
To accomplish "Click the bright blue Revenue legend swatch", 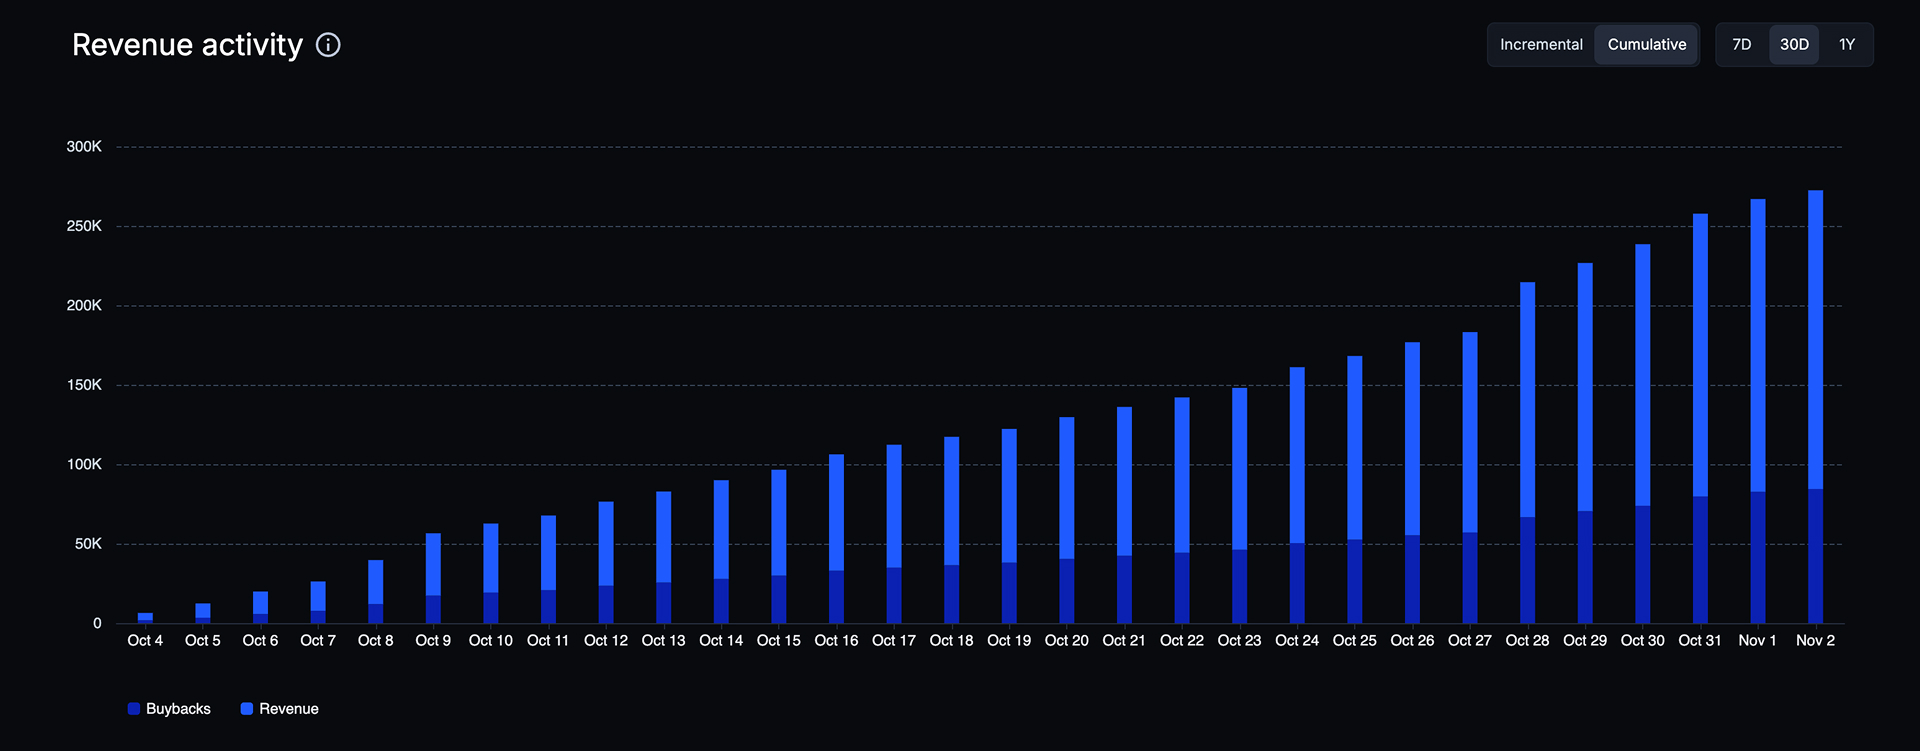I will click(x=247, y=709).
